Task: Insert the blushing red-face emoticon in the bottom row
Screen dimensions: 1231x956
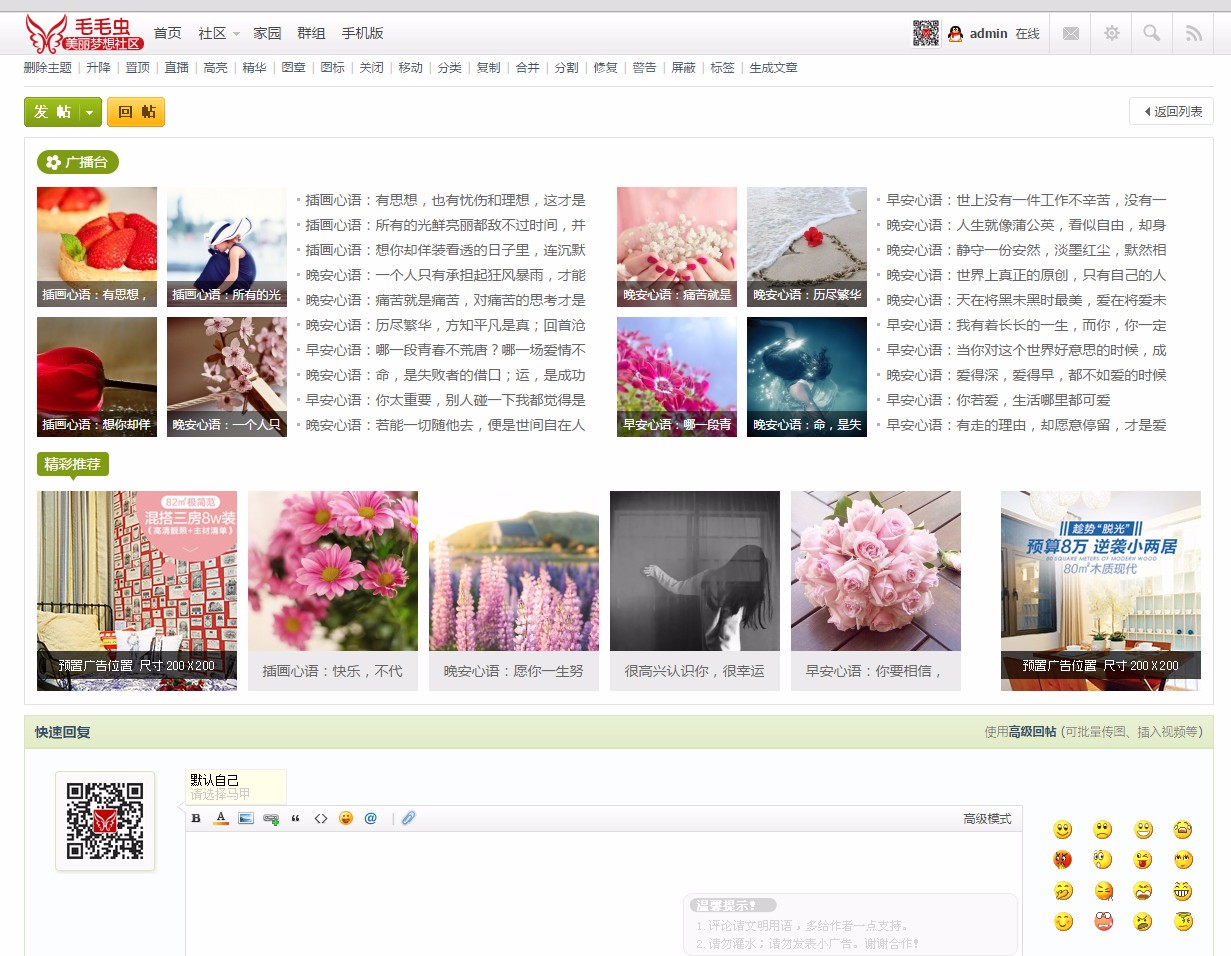Action: point(1103,921)
